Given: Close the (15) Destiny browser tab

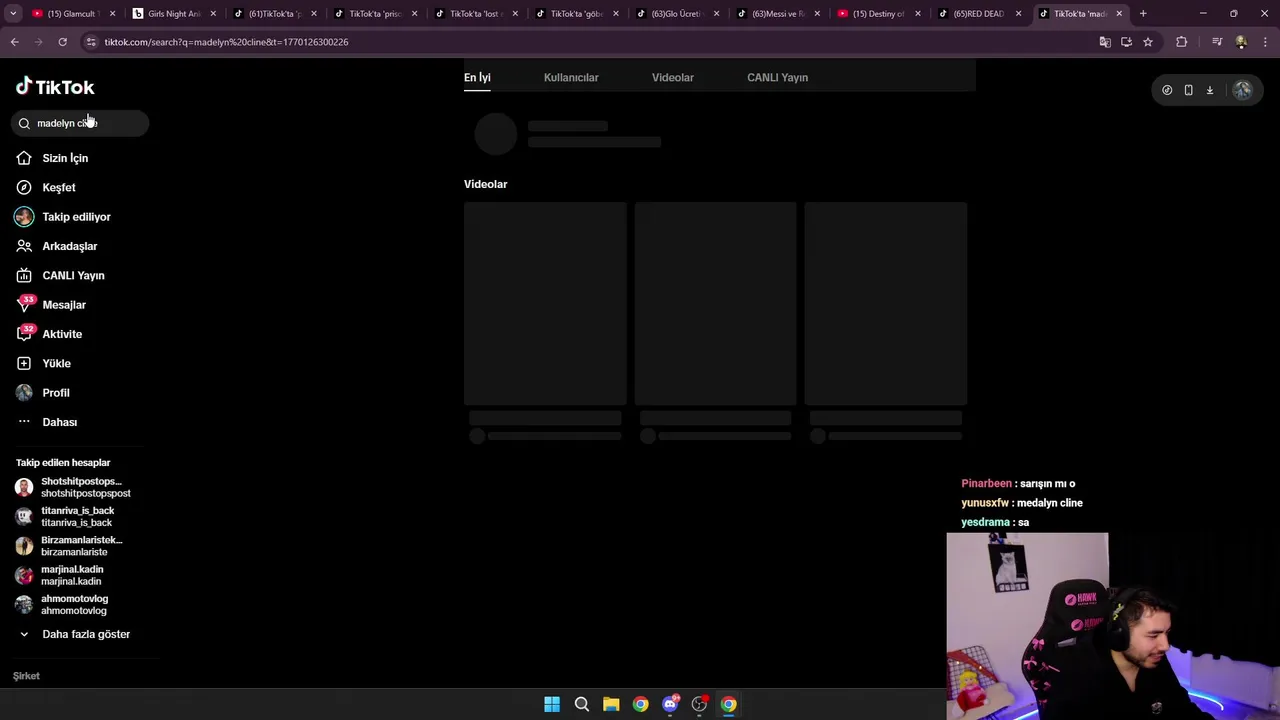Looking at the screenshot, I should pos(918,14).
